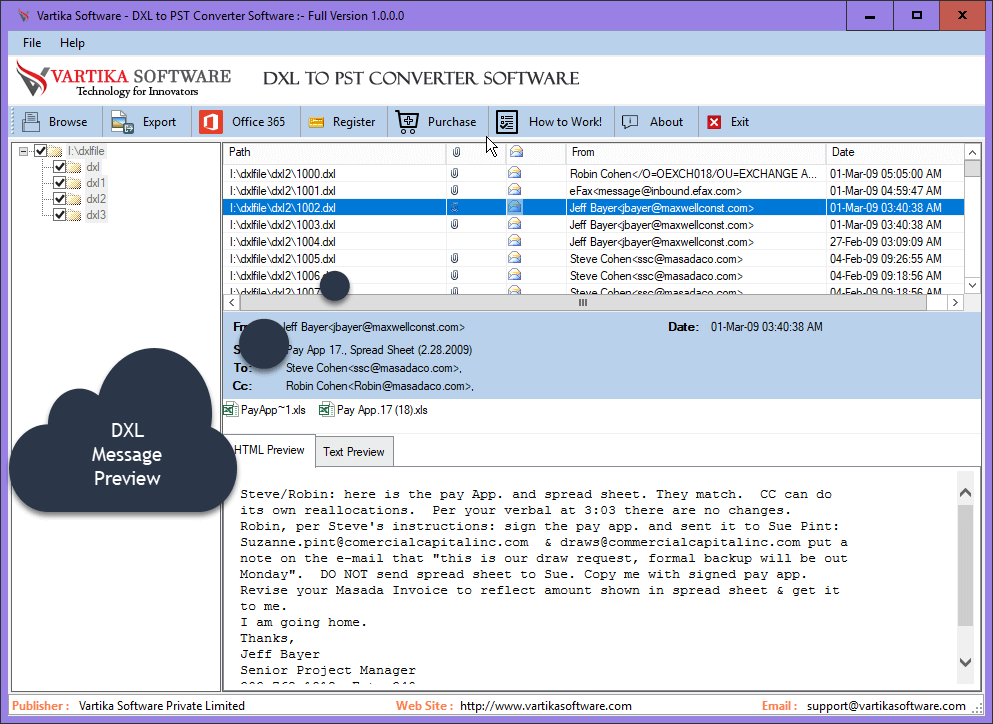Click the Register card icon
The image size is (993, 724).
click(x=316, y=122)
